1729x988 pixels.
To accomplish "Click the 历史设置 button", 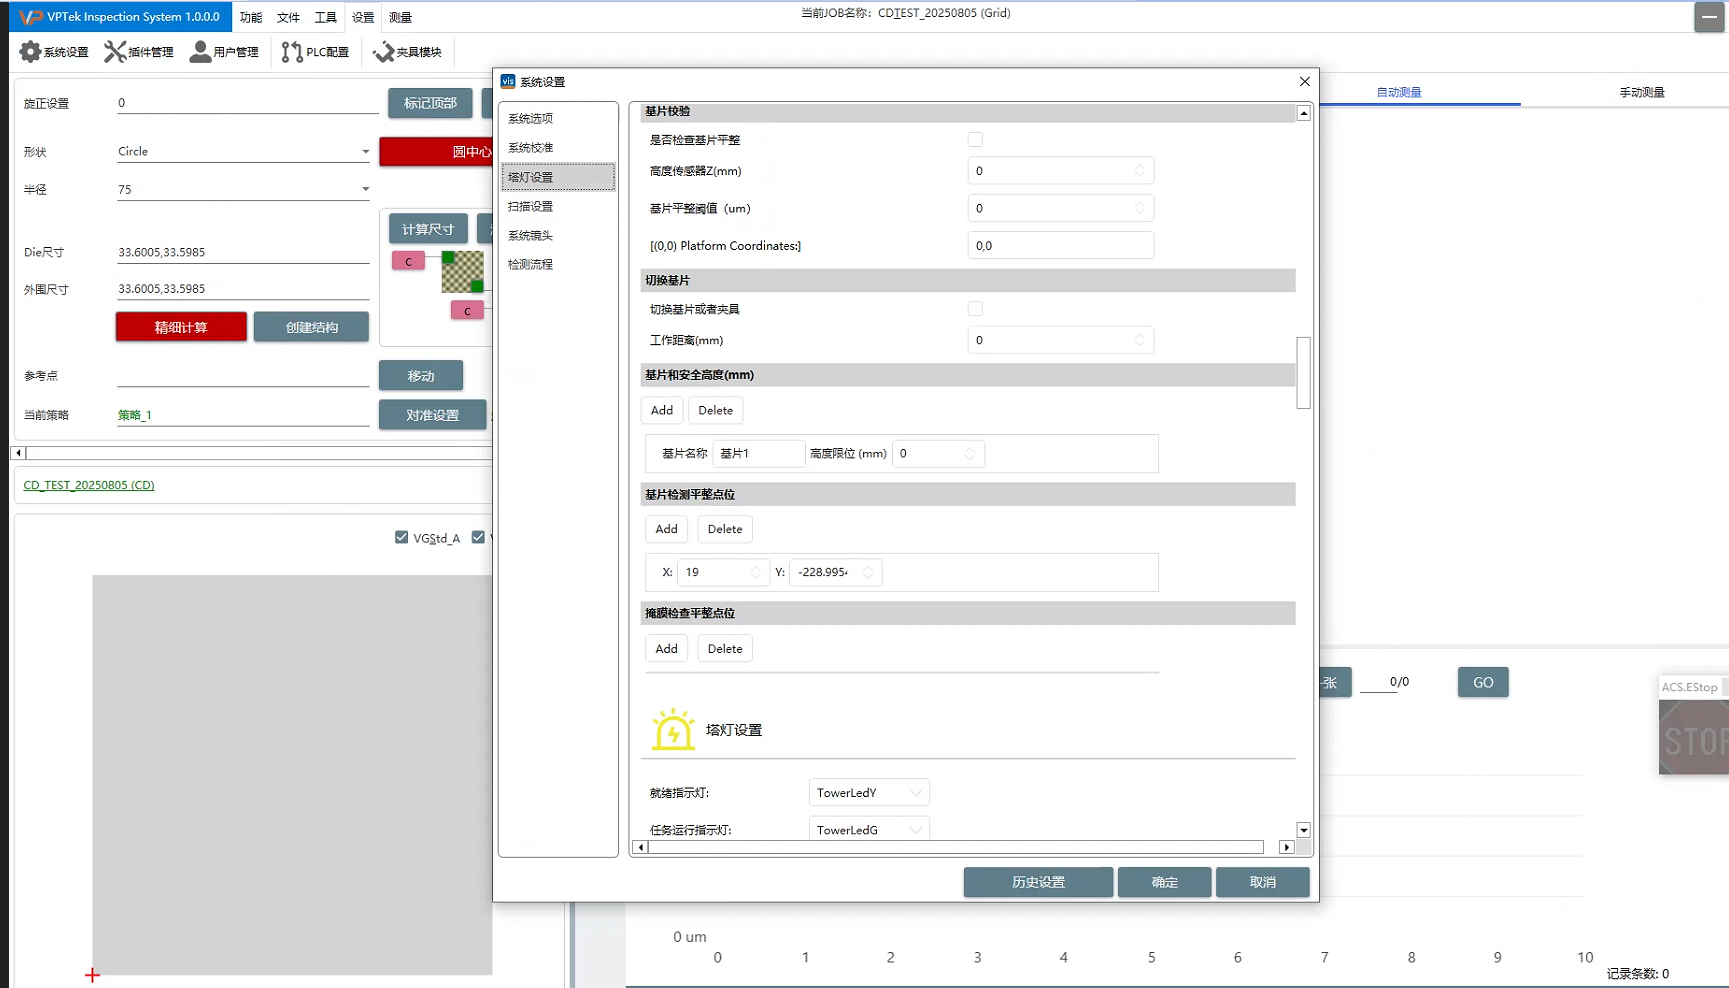I will tap(1038, 882).
